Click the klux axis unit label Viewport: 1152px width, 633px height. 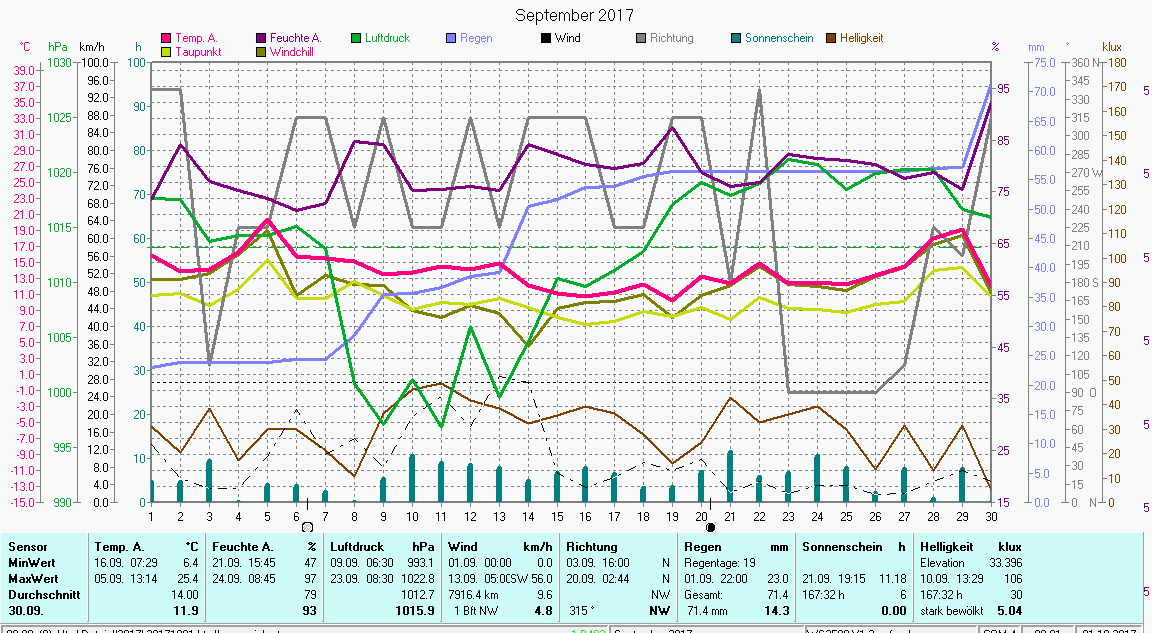(x=1112, y=47)
